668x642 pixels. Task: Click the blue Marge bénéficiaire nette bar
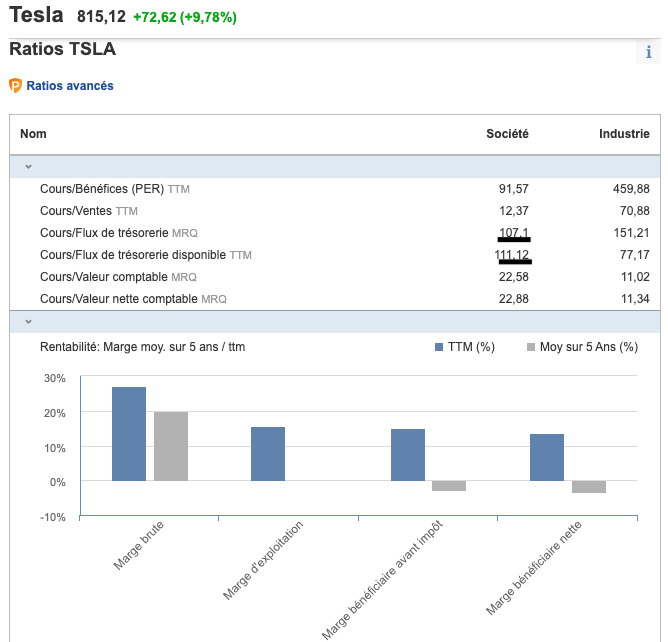click(547, 457)
